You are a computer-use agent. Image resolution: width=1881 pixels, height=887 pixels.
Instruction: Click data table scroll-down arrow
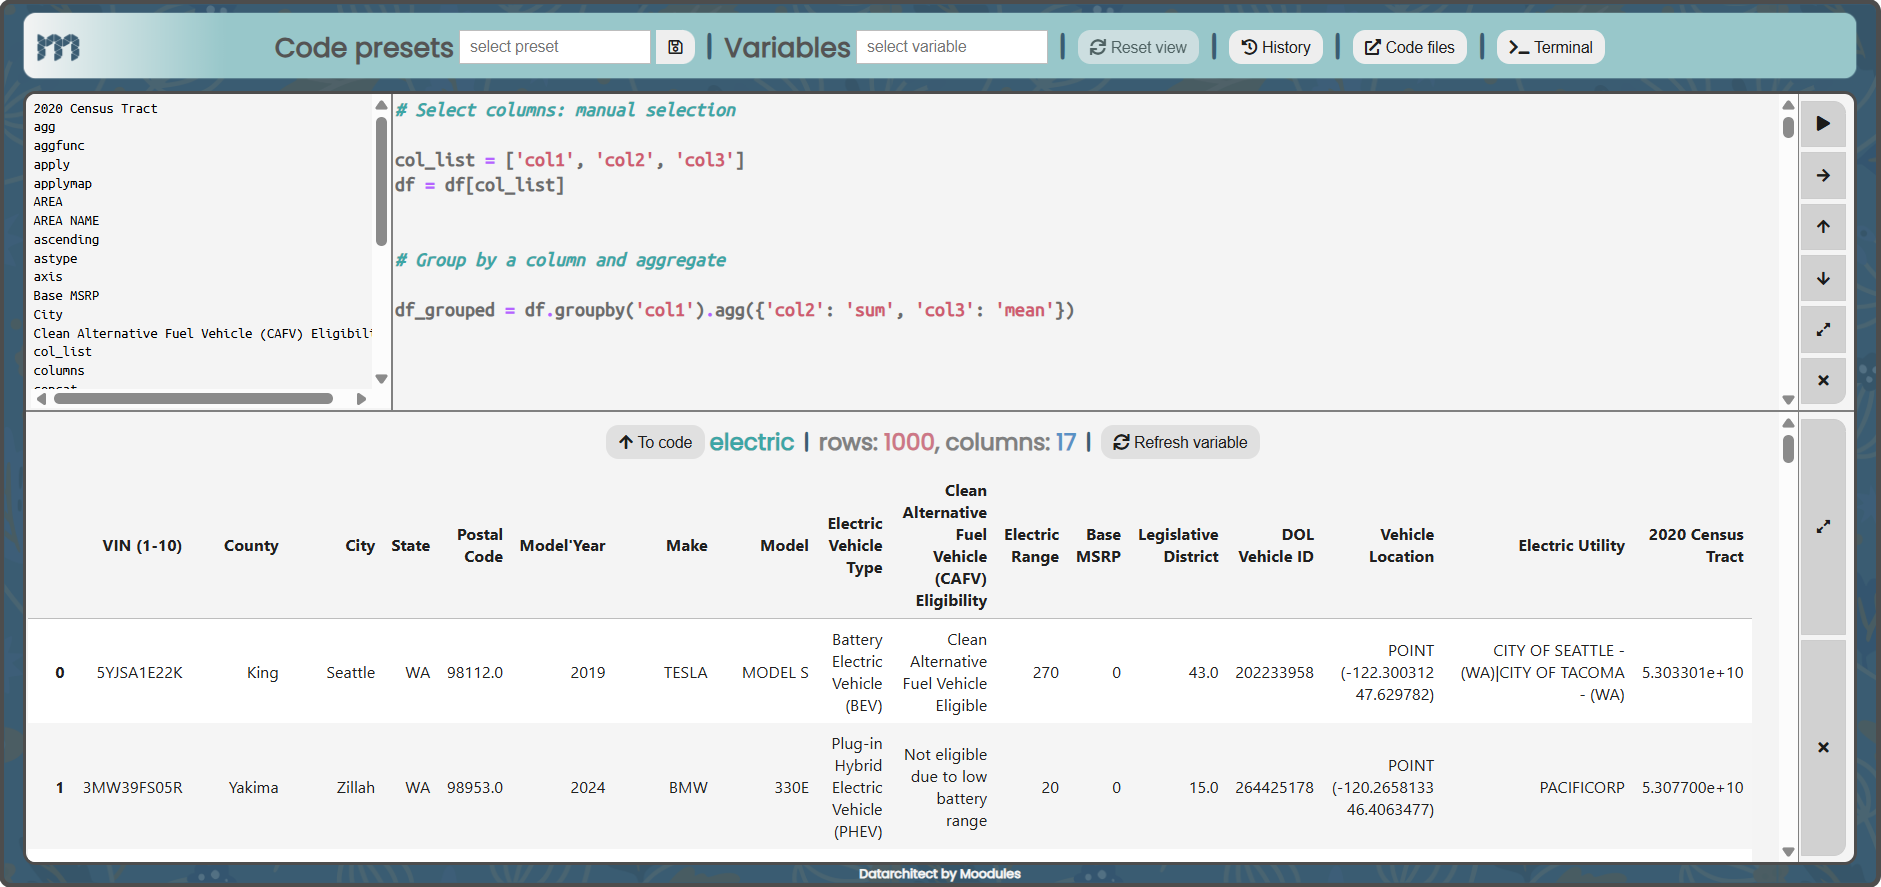1788,852
